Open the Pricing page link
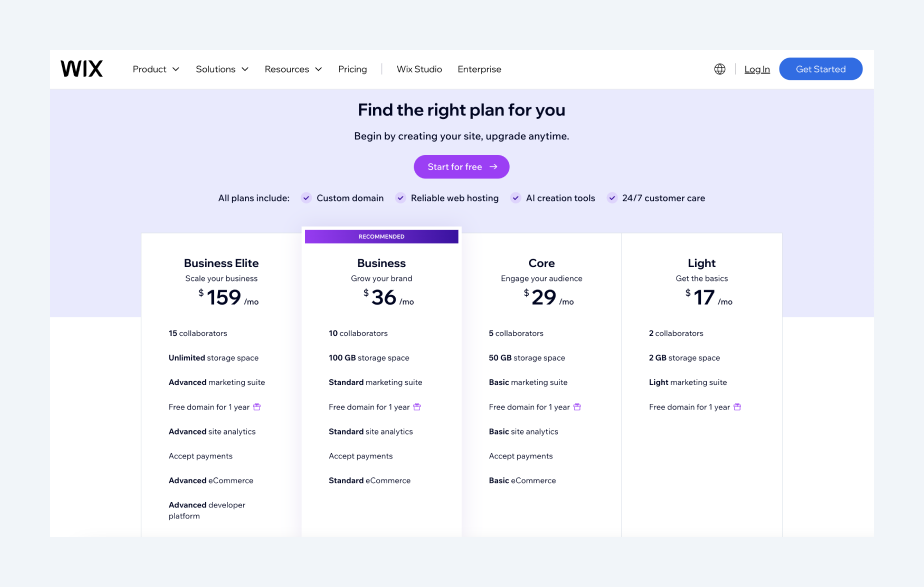This screenshot has height=587, width=924. click(352, 69)
